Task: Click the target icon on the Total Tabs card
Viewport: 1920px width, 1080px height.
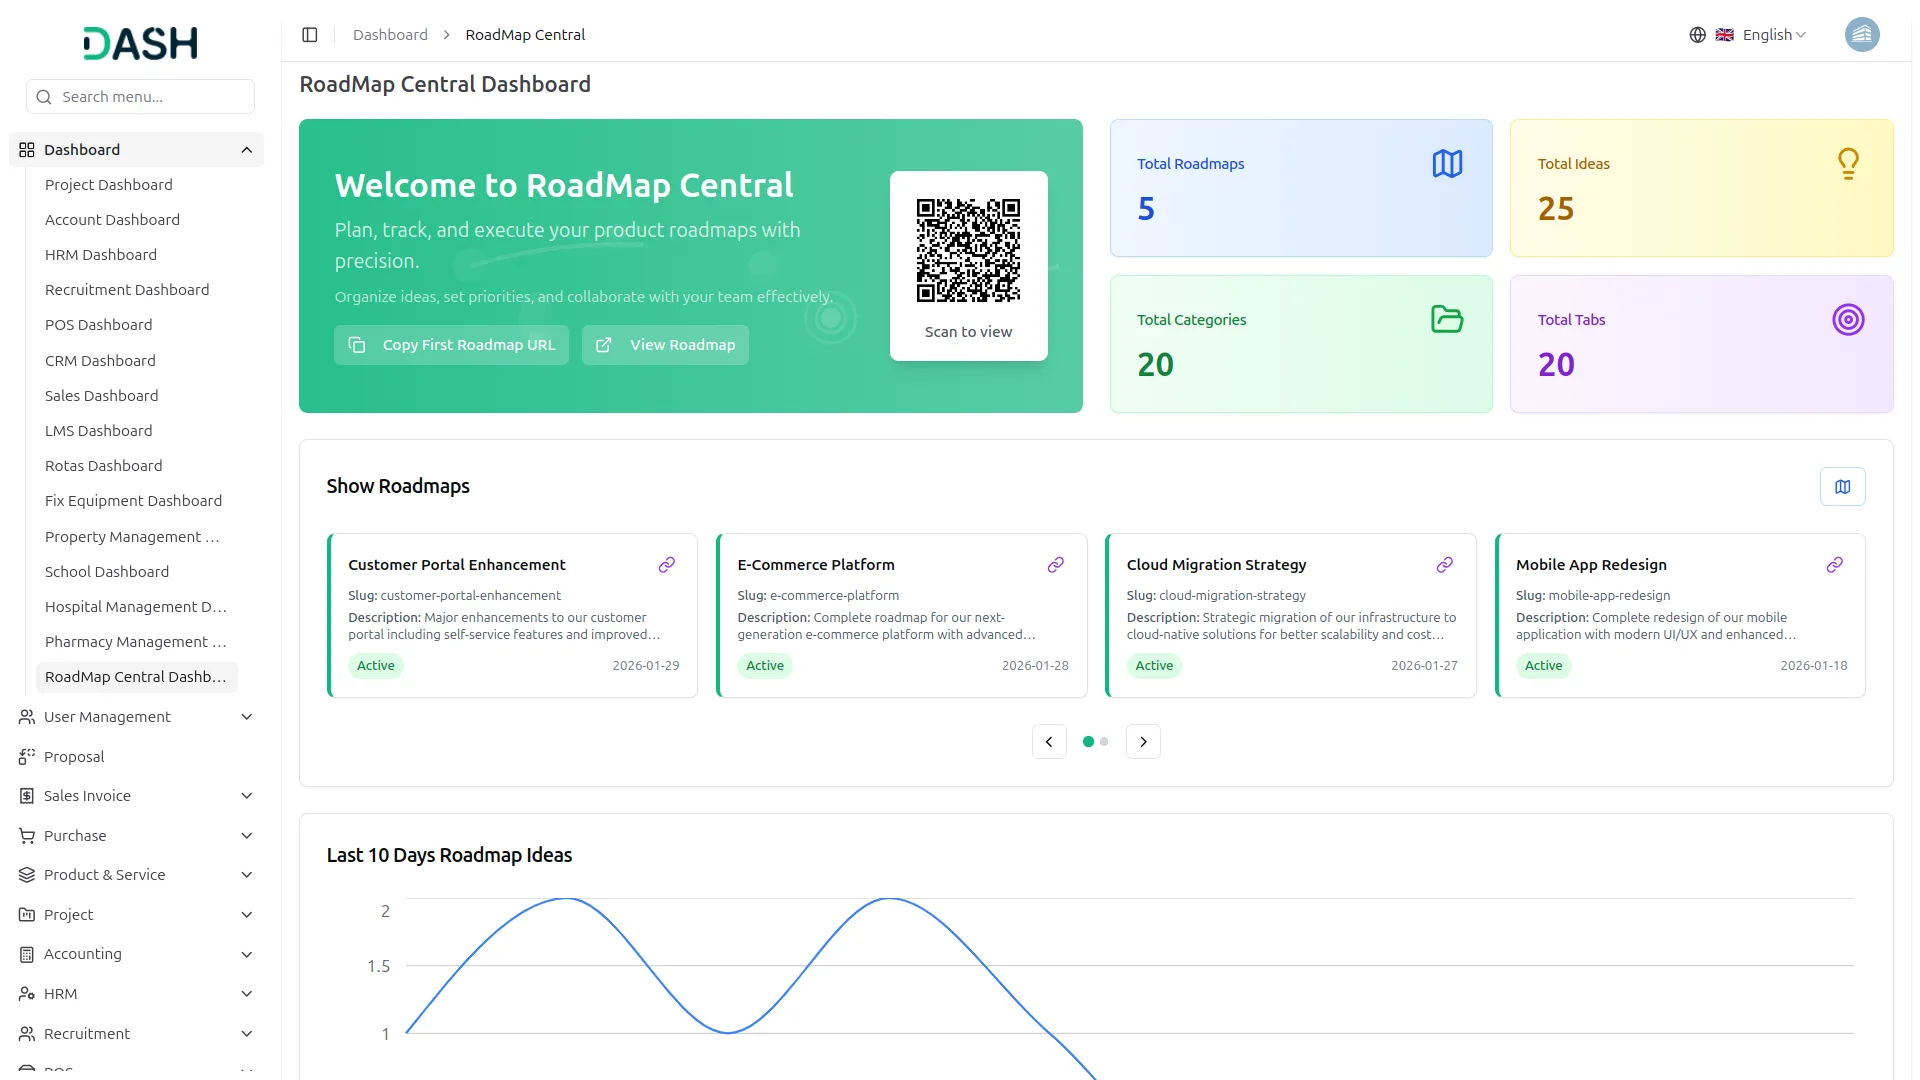Action: click(x=1848, y=319)
